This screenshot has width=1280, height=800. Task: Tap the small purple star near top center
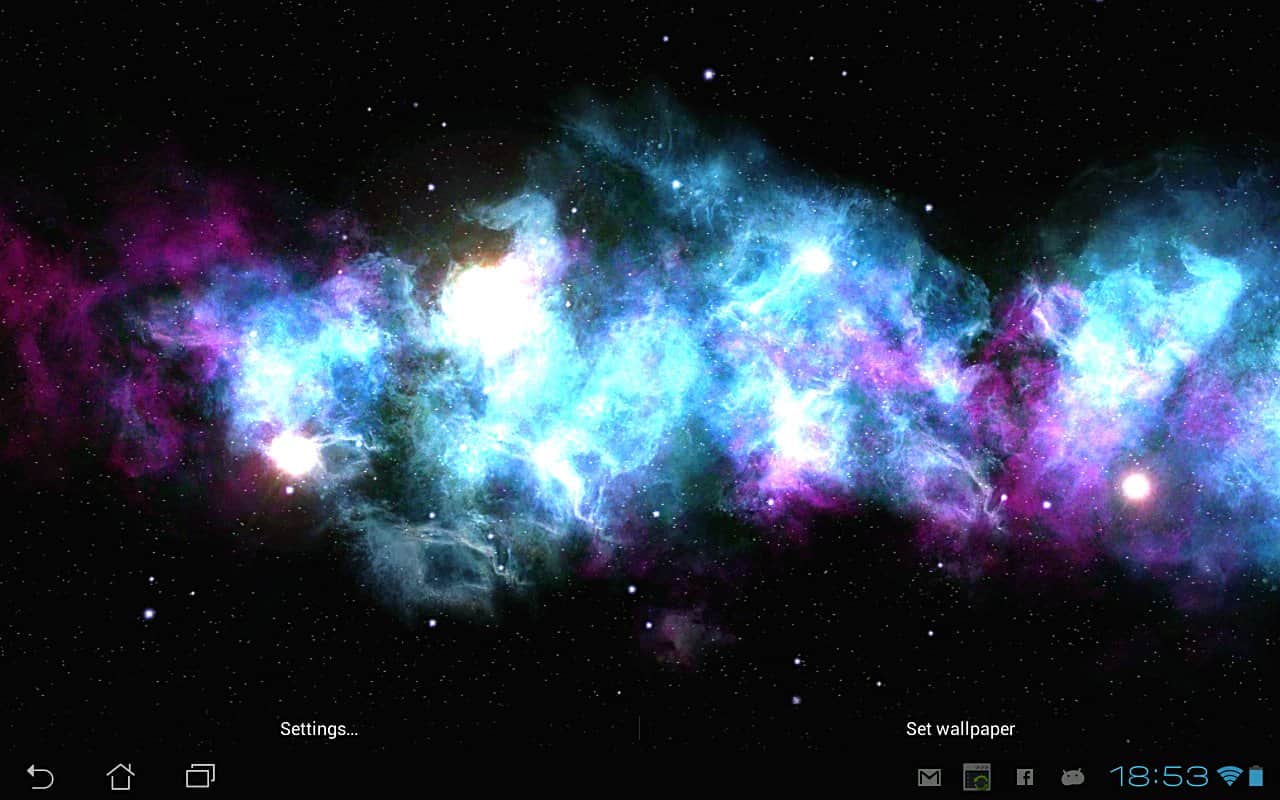click(x=708, y=74)
